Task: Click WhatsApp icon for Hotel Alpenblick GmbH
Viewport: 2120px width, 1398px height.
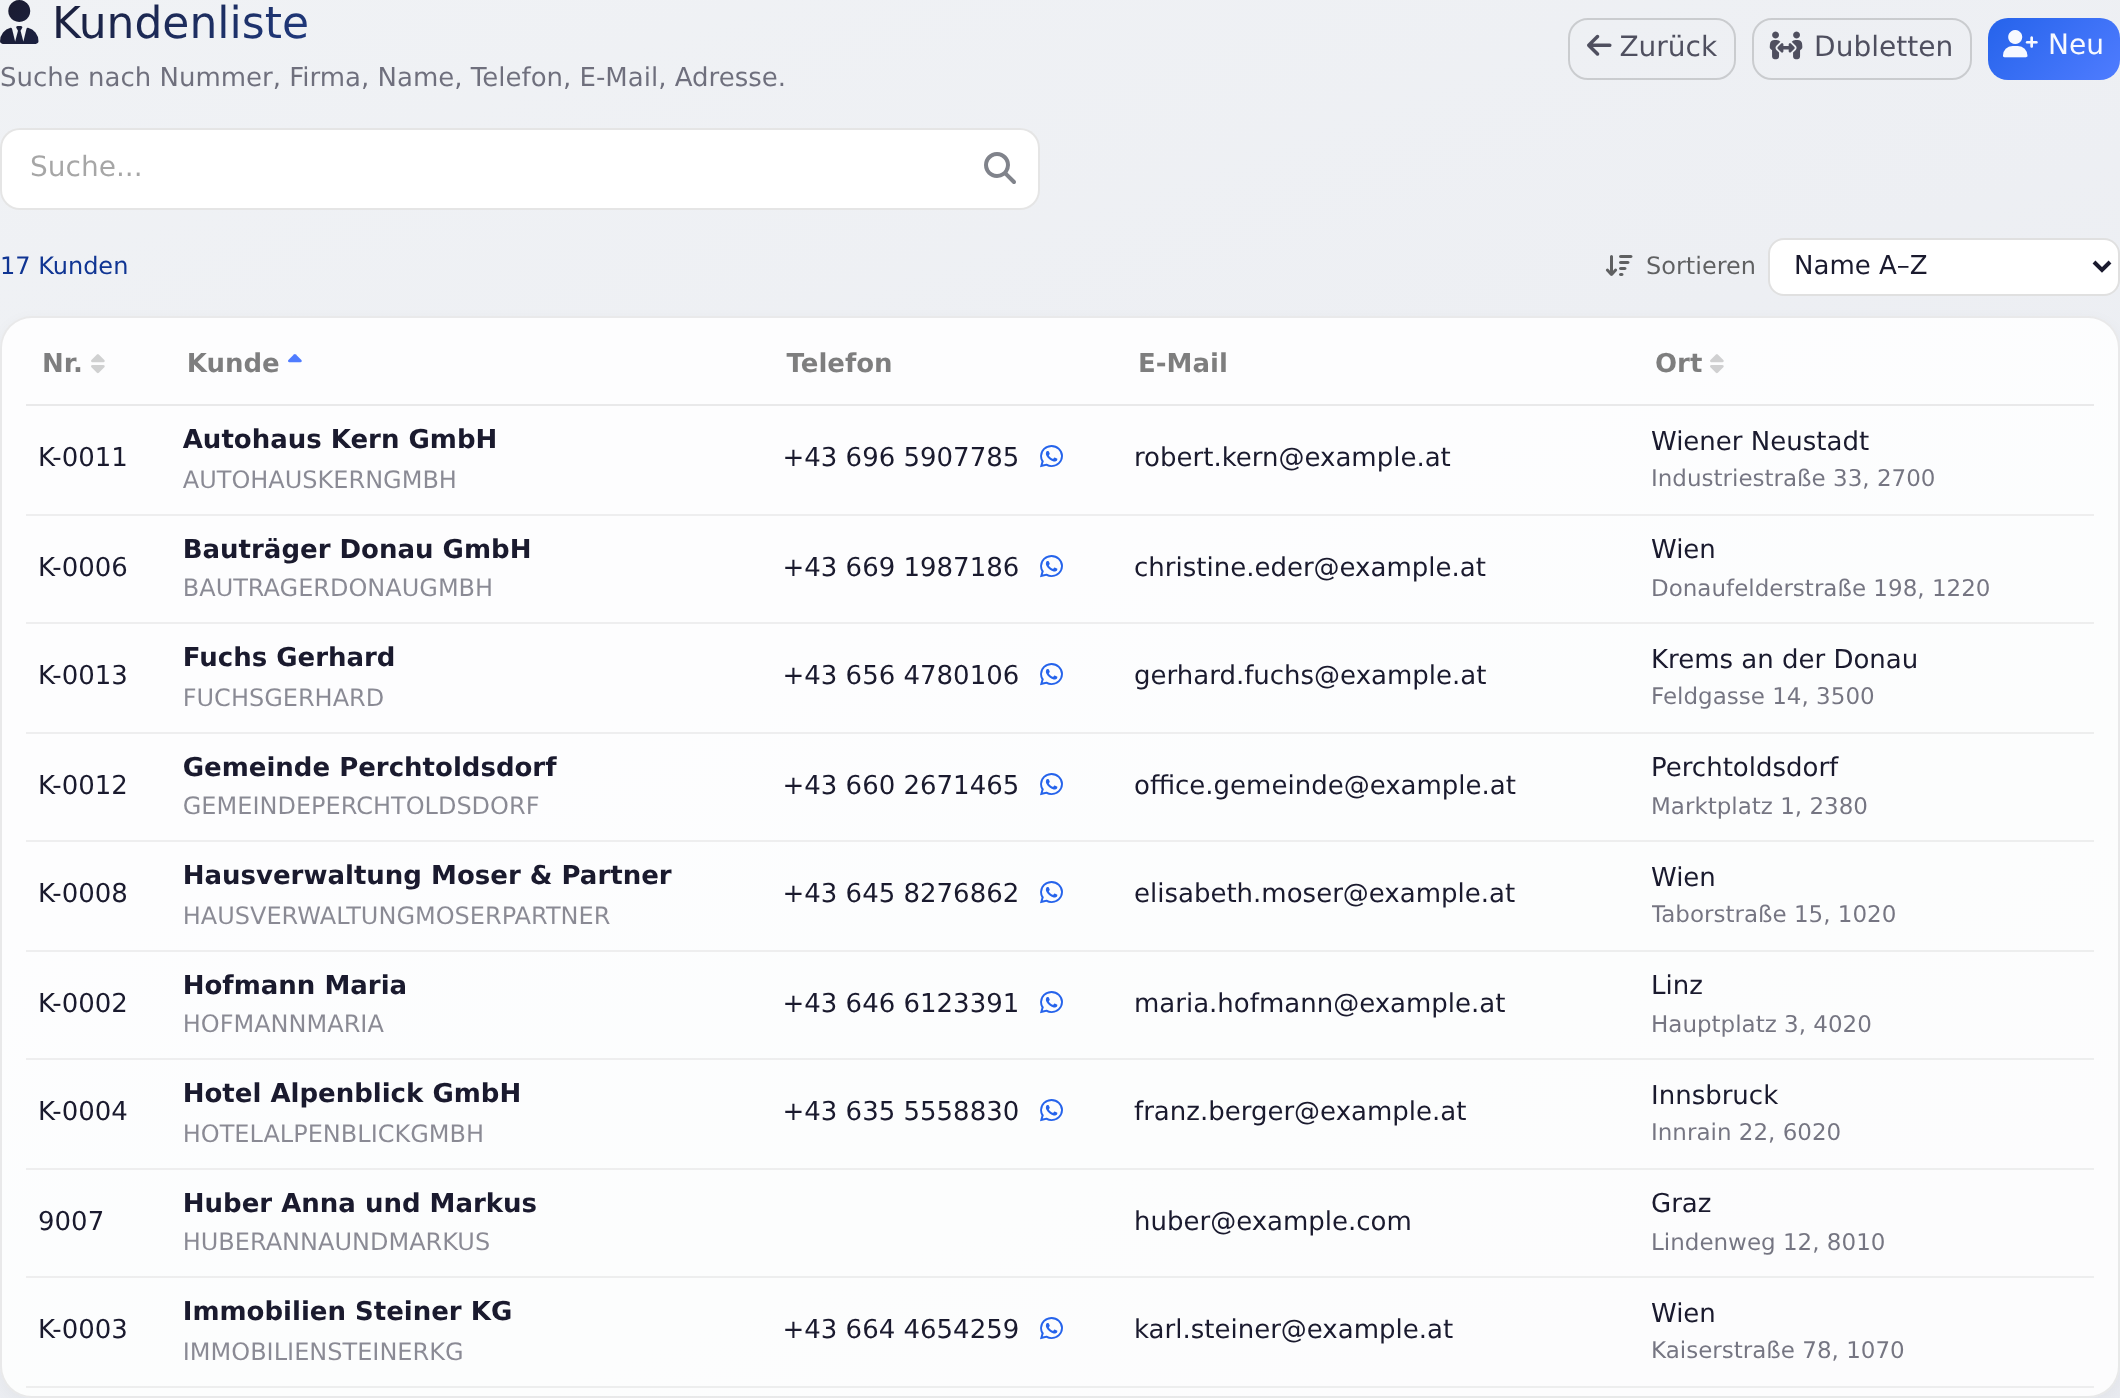Action: click(1051, 1111)
